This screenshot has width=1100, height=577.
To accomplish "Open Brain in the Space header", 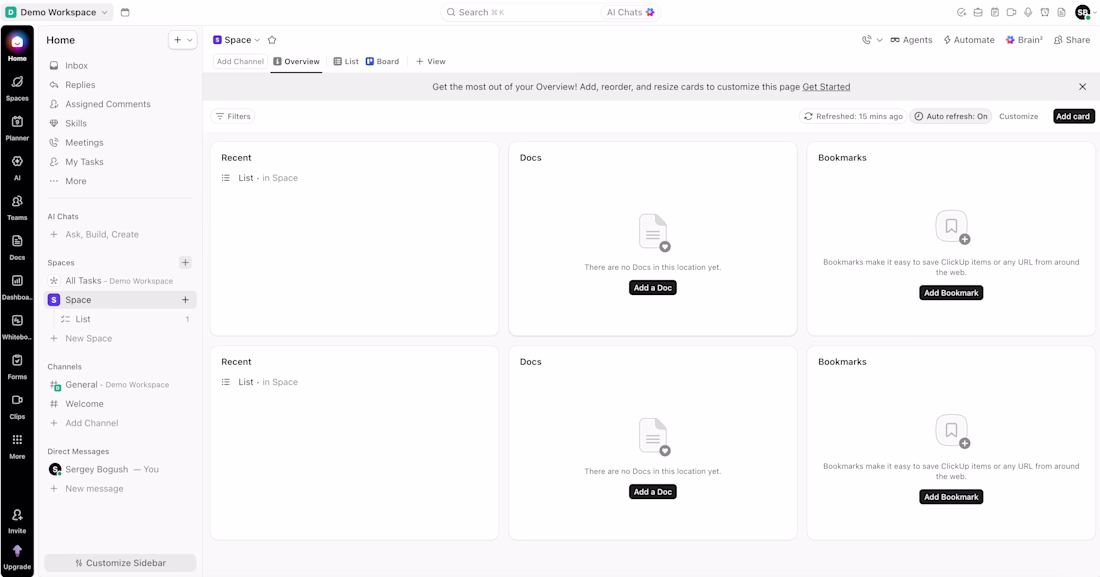I will [x=1024, y=40].
